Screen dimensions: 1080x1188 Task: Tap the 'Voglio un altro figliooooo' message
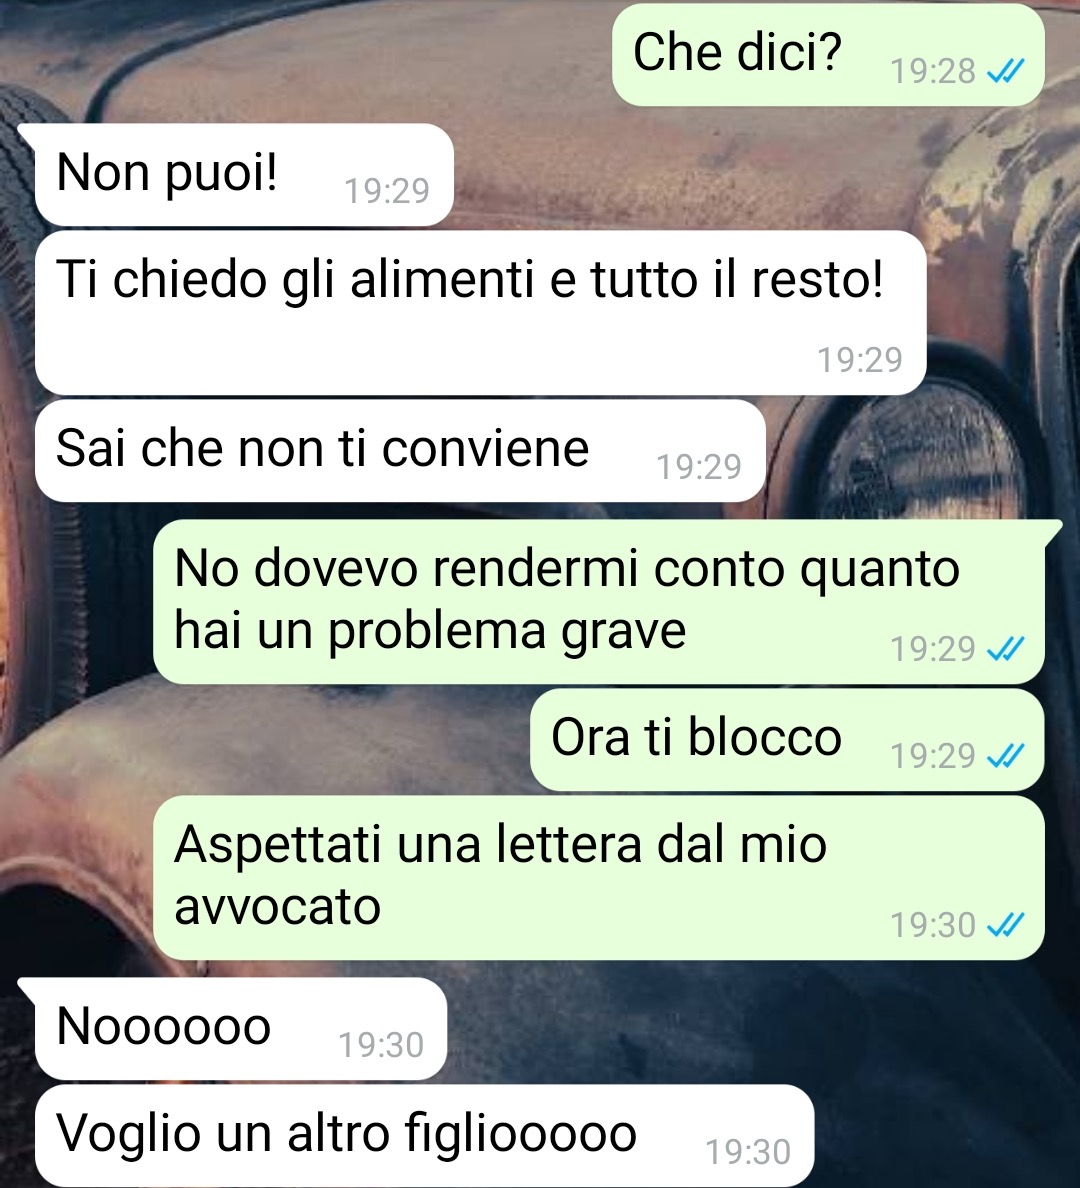pos(424,1136)
